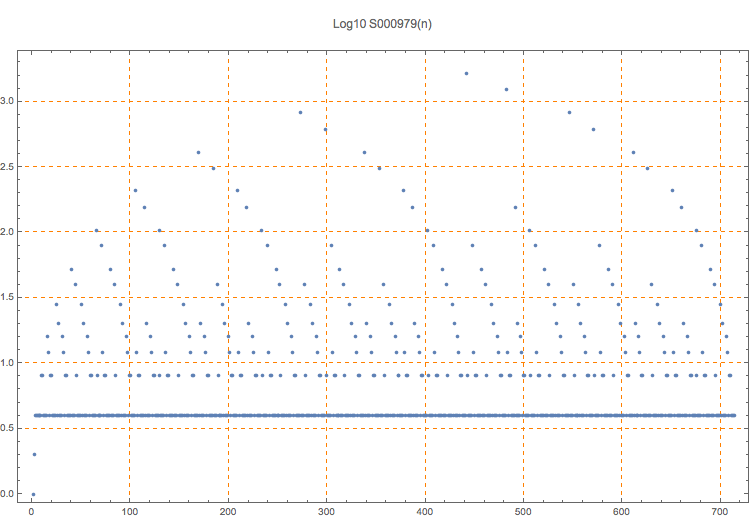Click the x-axis label "700"
Screen dimensions: 750x520
coord(720,512)
